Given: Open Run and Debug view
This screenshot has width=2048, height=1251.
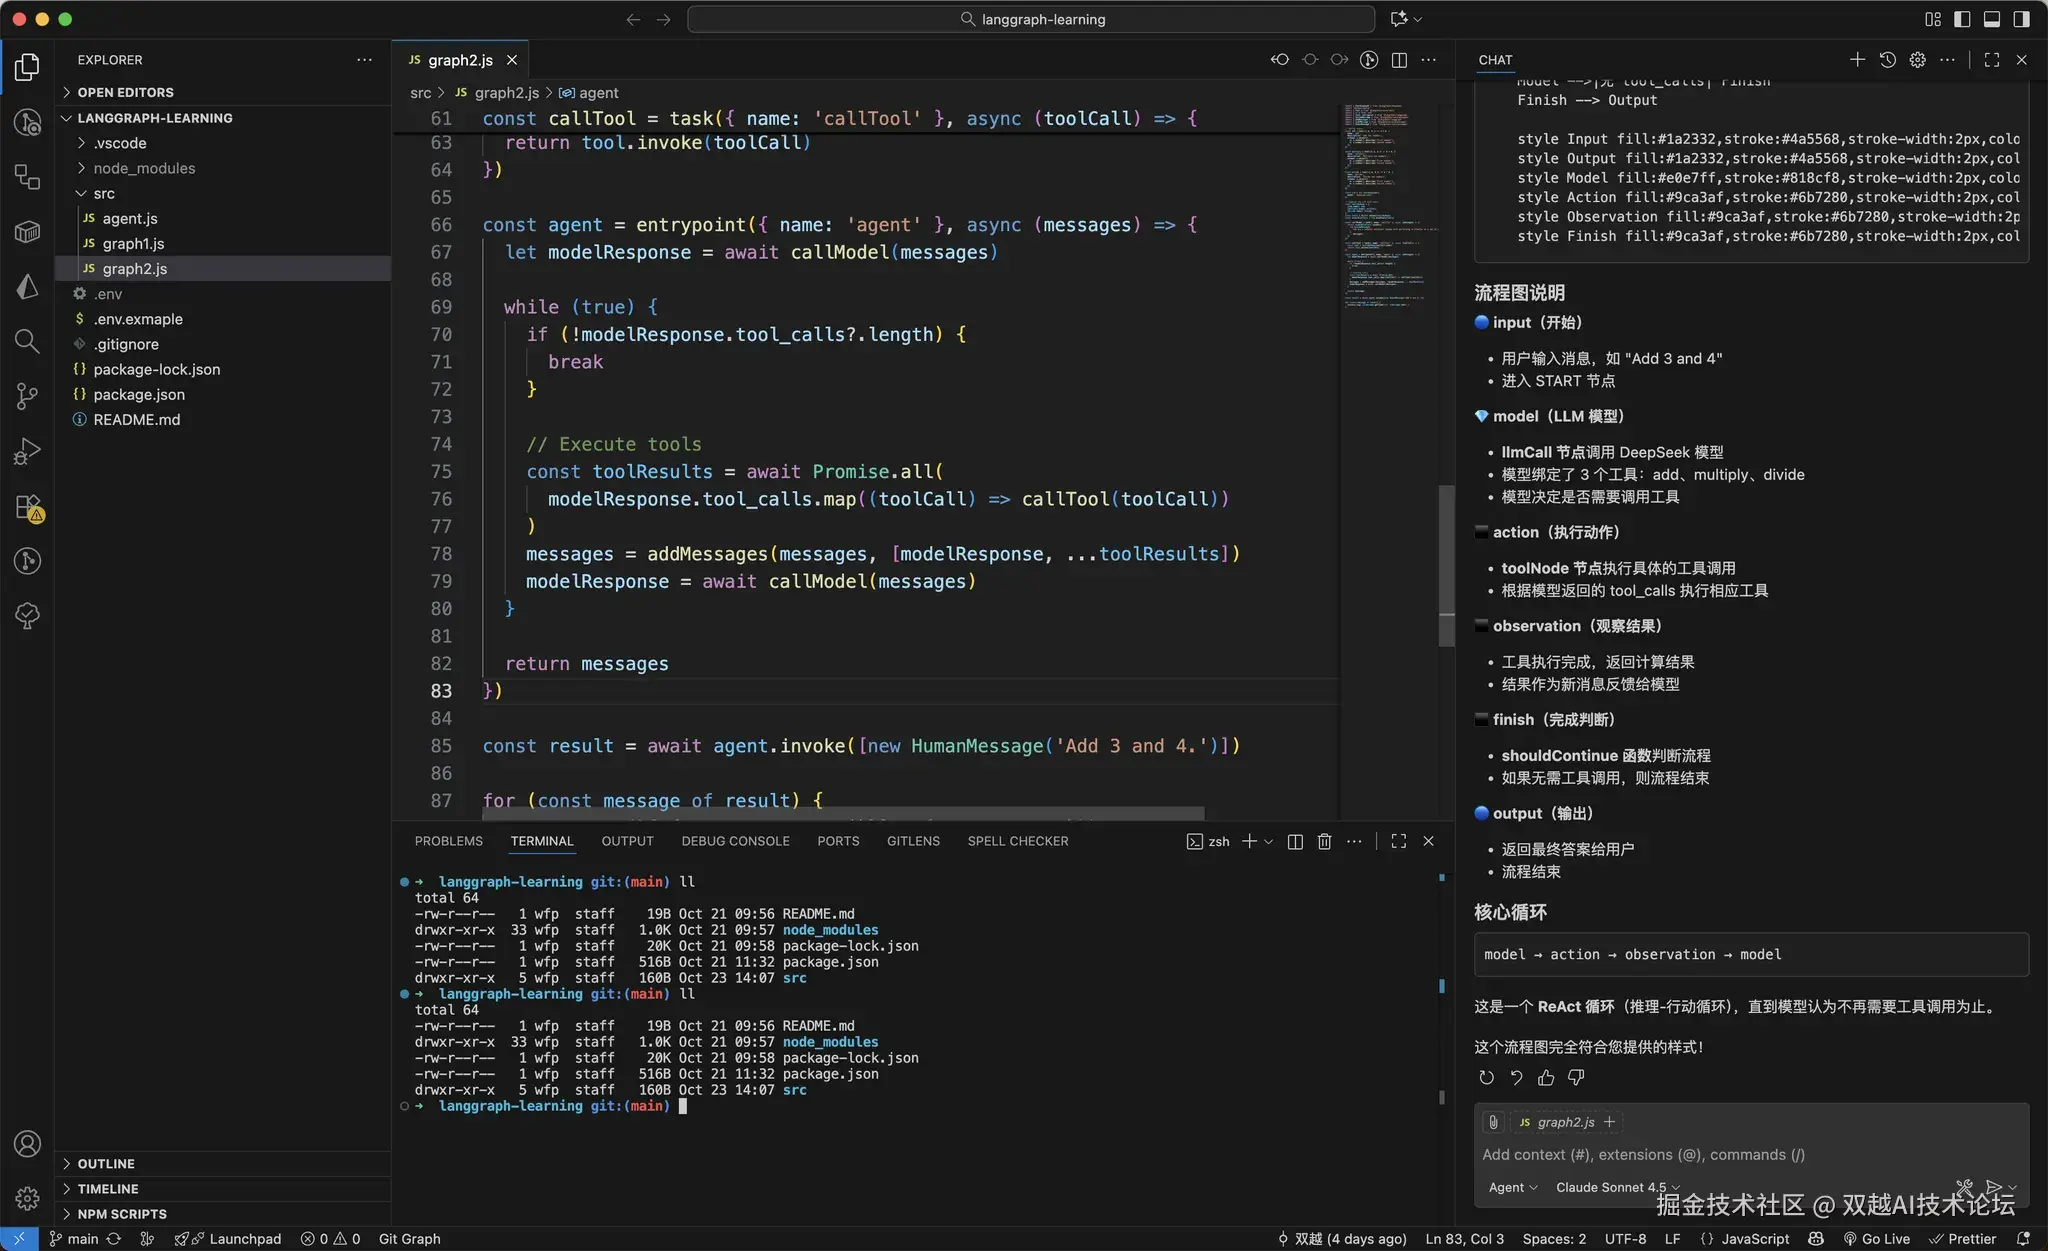Looking at the screenshot, I should tap(27, 451).
